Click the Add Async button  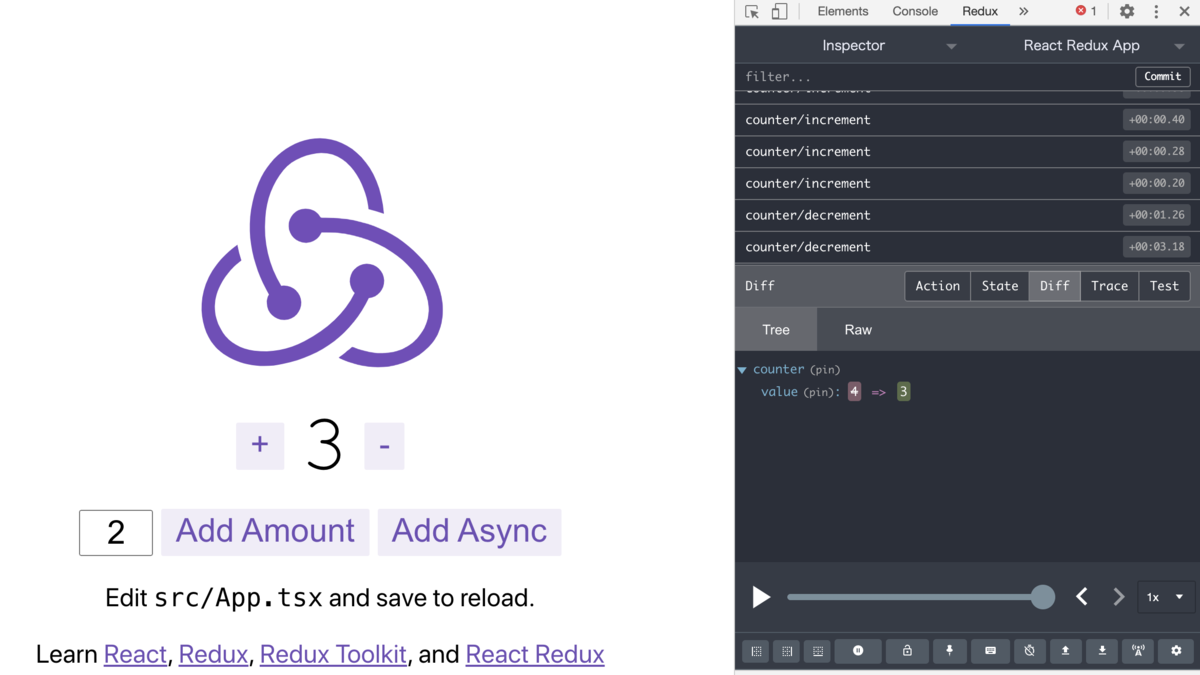tap(469, 531)
